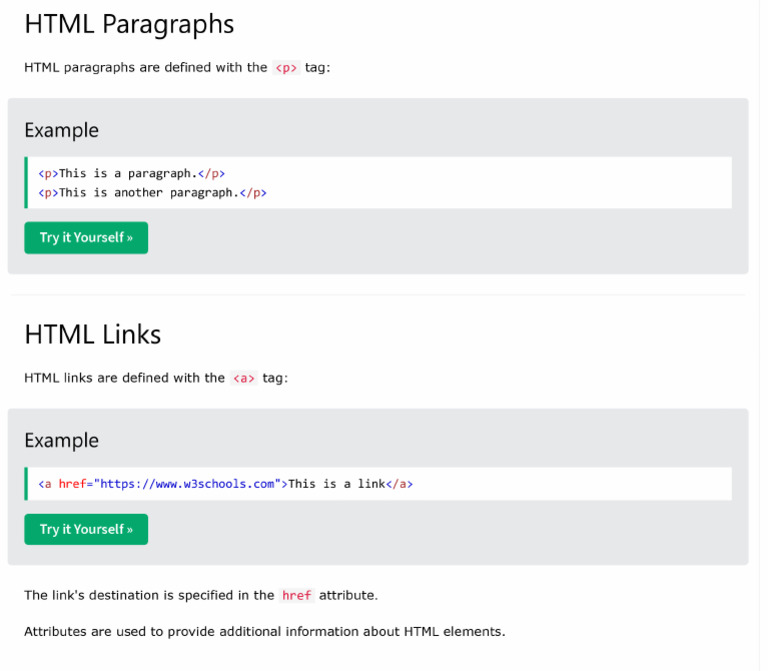Click the sentence "HTML links are defined with the"

[124, 378]
